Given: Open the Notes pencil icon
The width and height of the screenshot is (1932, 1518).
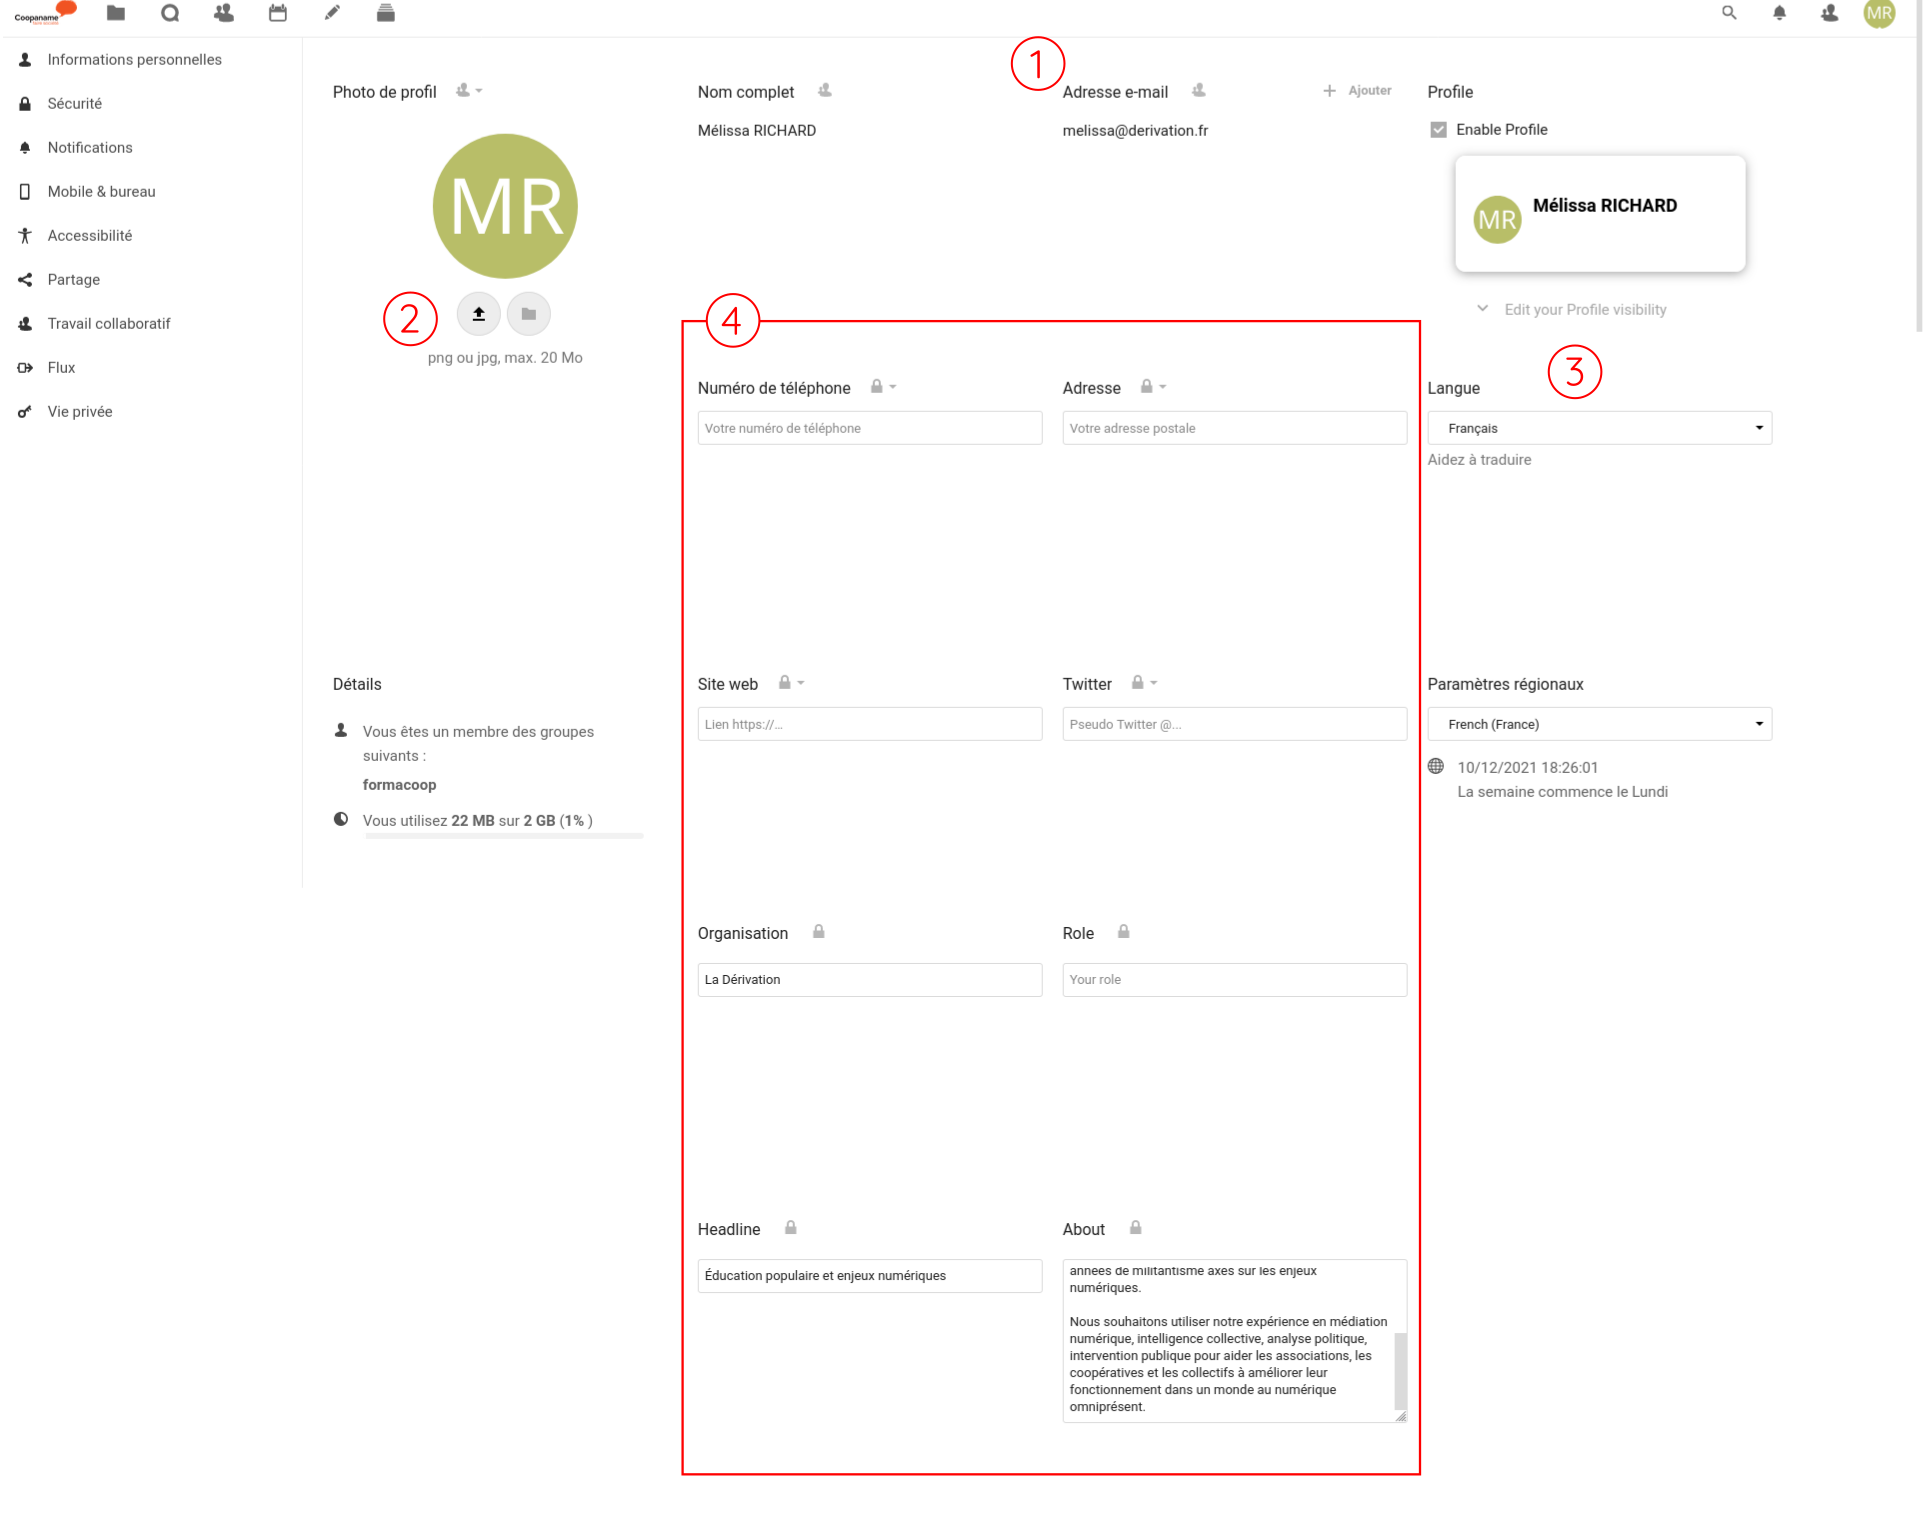Looking at the screenshot, I should 332,13.
